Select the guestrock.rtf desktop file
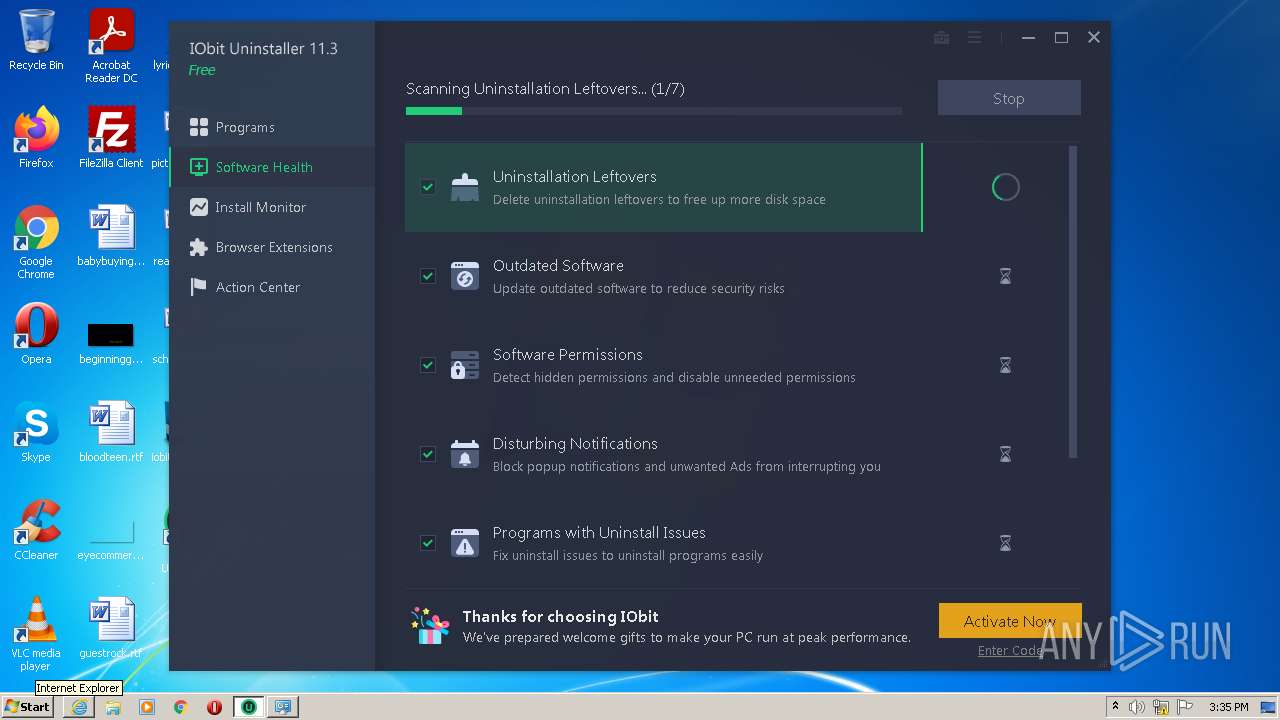 click(x=111, y=628)
